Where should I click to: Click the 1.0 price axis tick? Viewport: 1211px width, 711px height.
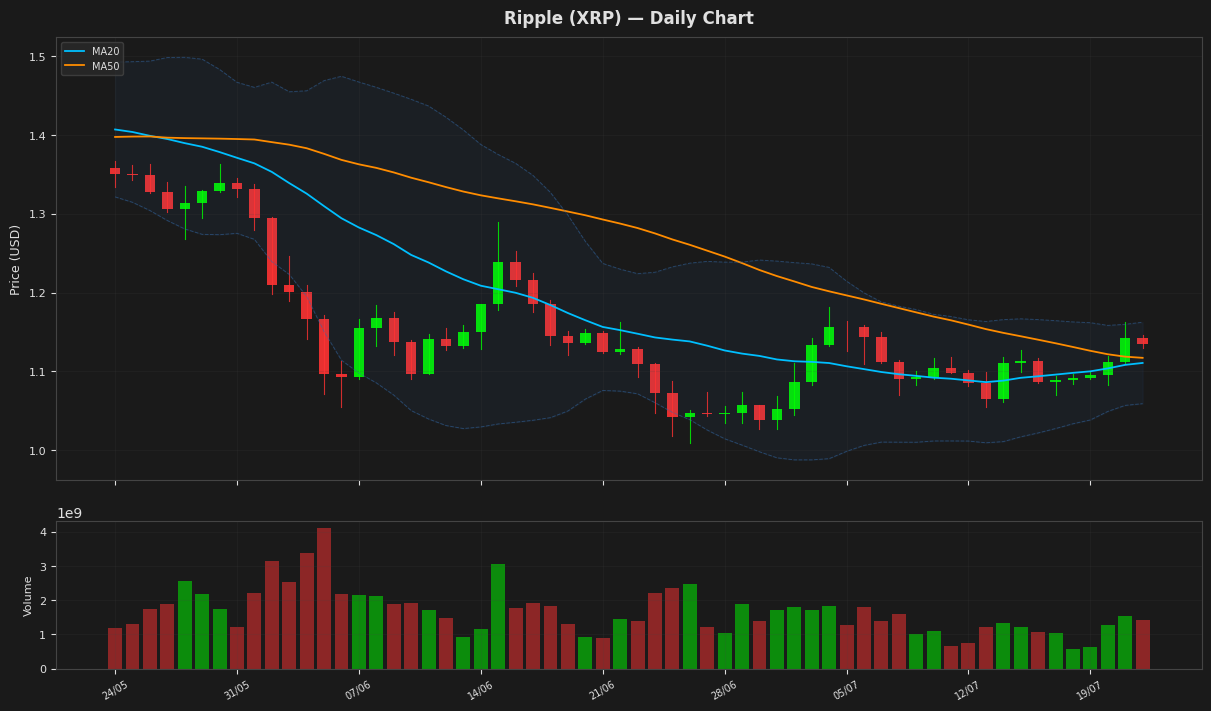coord(37,451)
